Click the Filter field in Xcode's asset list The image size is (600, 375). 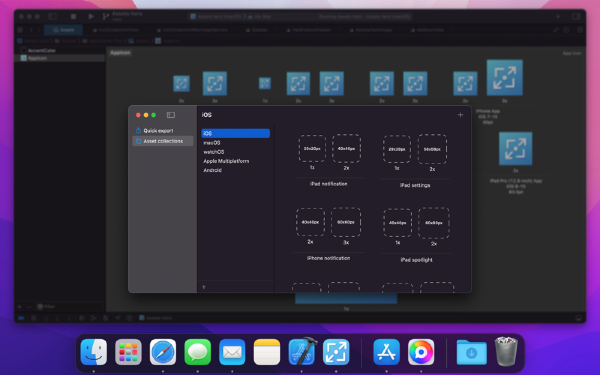(70, 307)
